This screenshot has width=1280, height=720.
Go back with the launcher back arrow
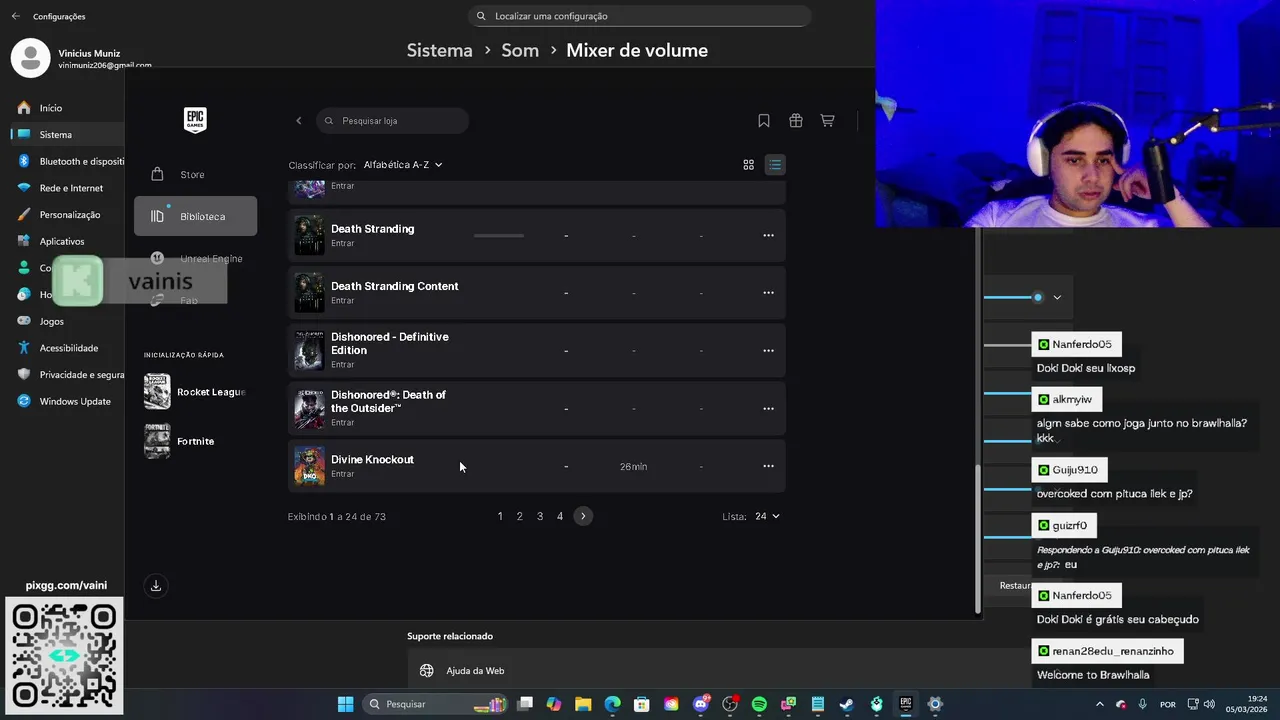click(298, 120)
